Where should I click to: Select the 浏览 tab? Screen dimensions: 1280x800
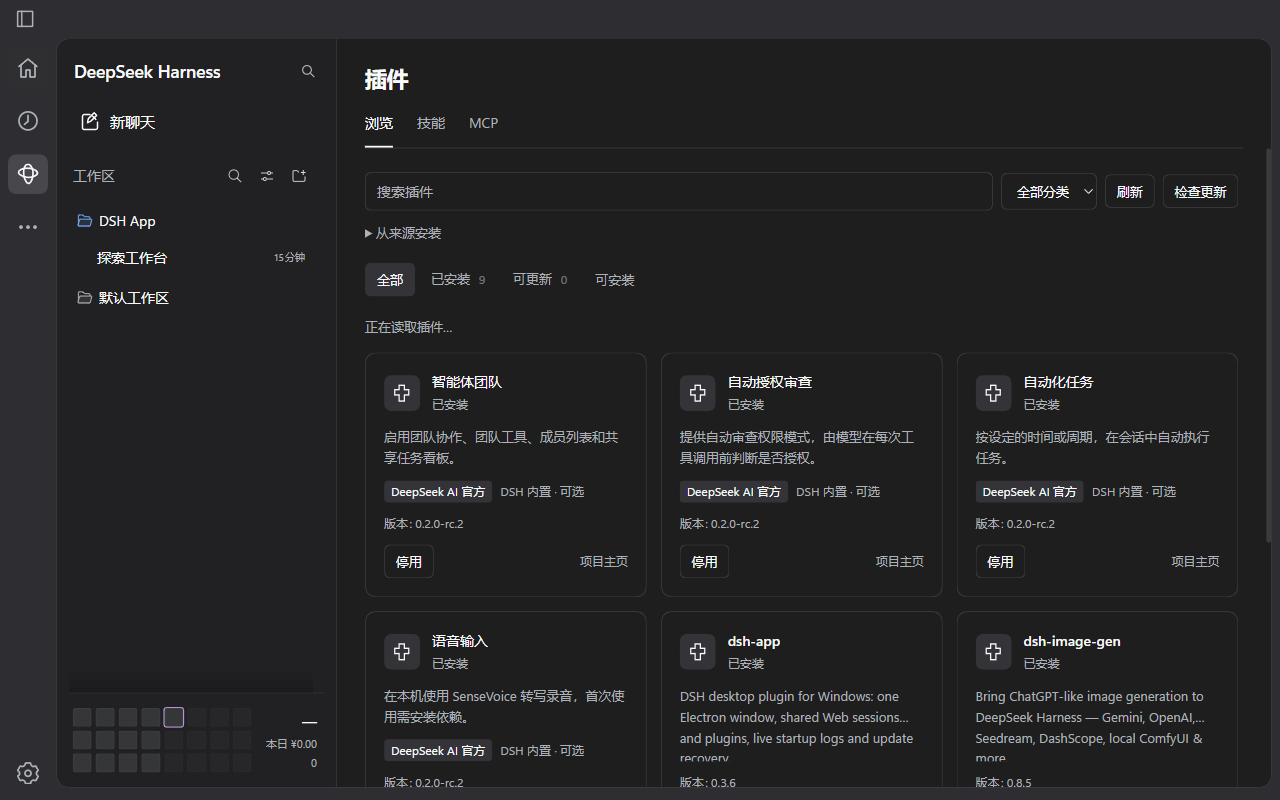click(379, 123)
